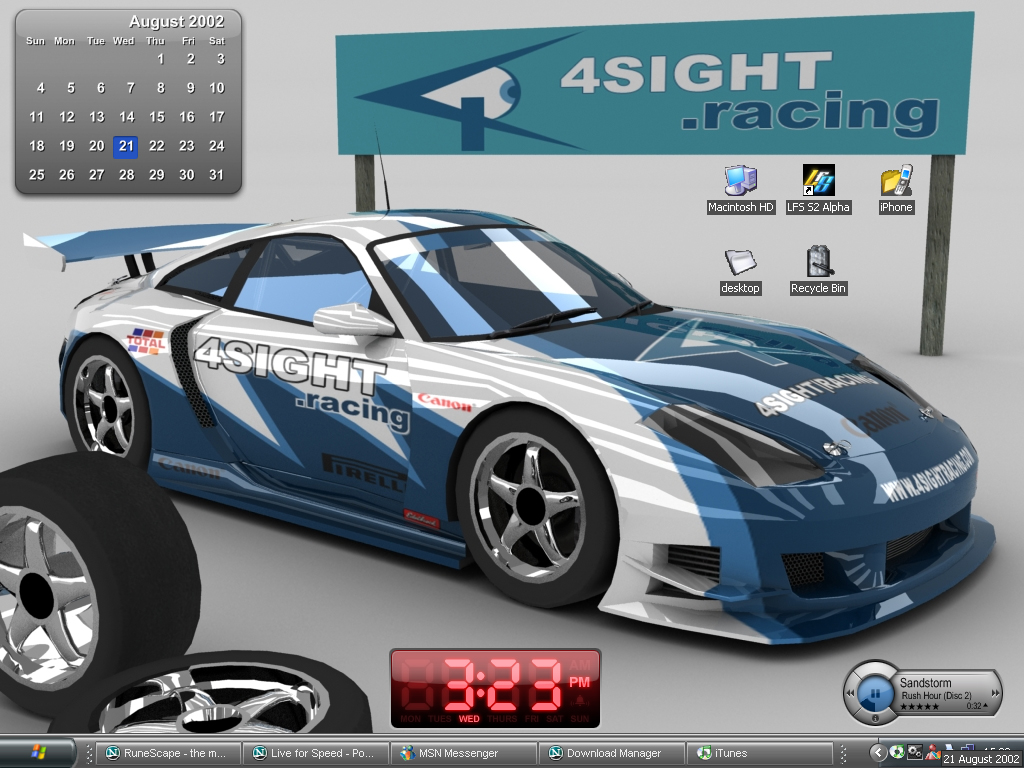Viewport: 1024px width, 768px height.
Task: Launch the LFS S2 Alpha shortcut
Action: pos(818,189)
